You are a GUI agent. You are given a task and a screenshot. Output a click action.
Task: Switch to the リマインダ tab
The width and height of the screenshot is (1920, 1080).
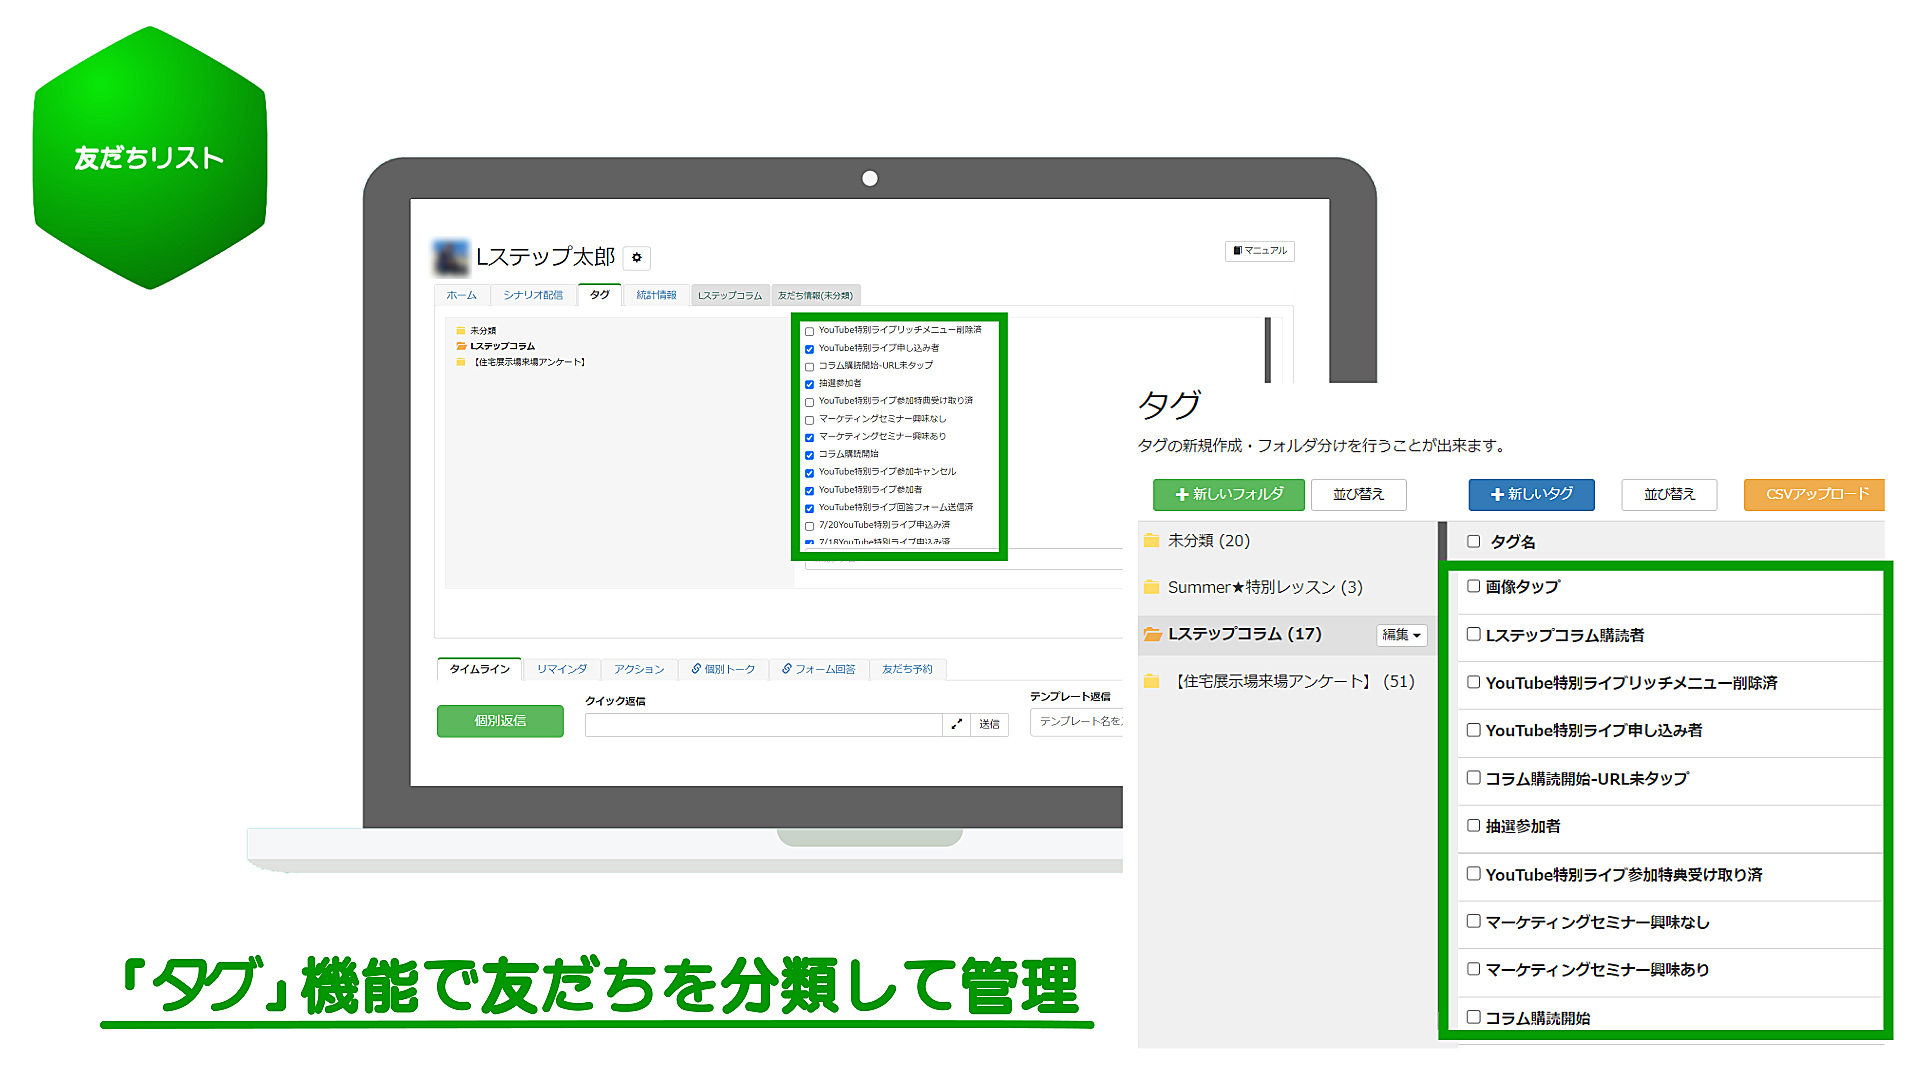pos(562,669)
